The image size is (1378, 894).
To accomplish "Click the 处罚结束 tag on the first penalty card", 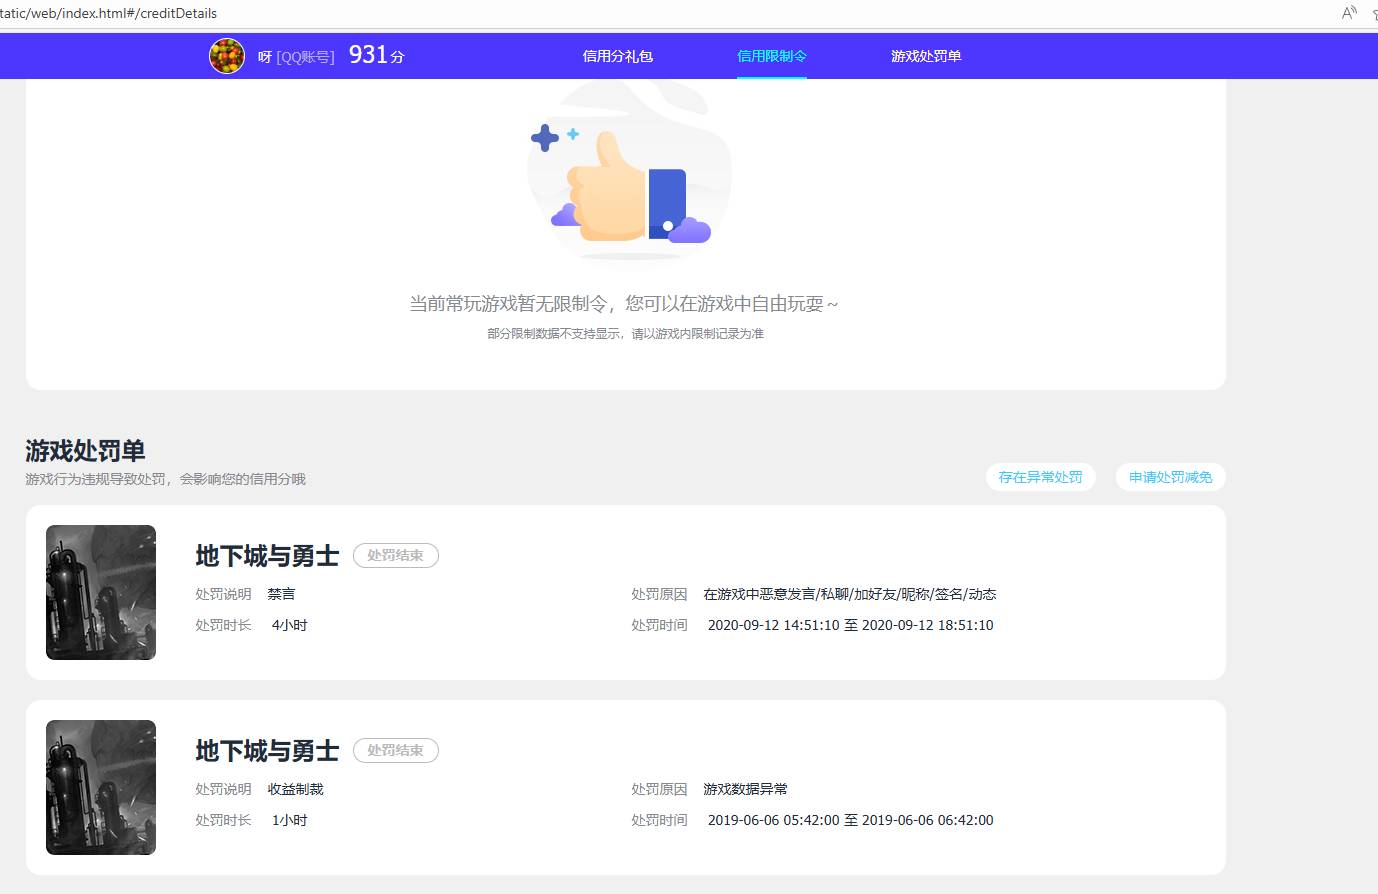I will [396, 555].
